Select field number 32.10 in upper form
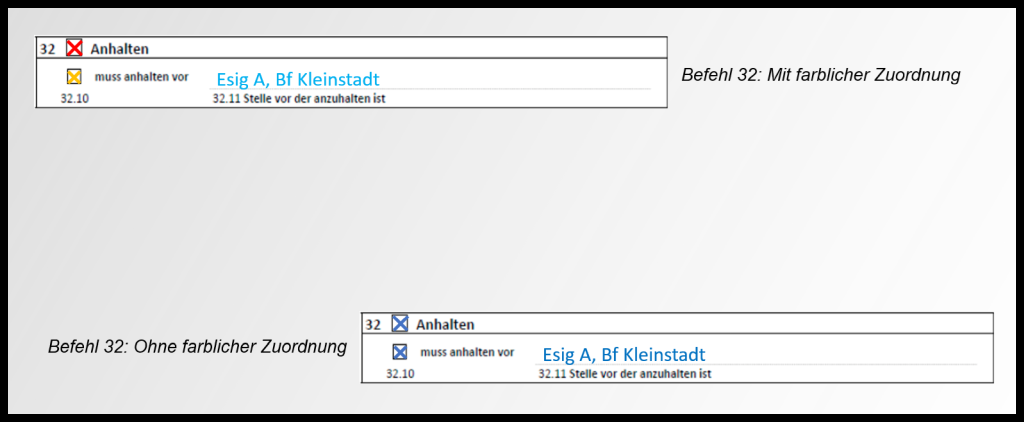The width and height of the screenshot is (1024, 422). [x=74, y=99]
